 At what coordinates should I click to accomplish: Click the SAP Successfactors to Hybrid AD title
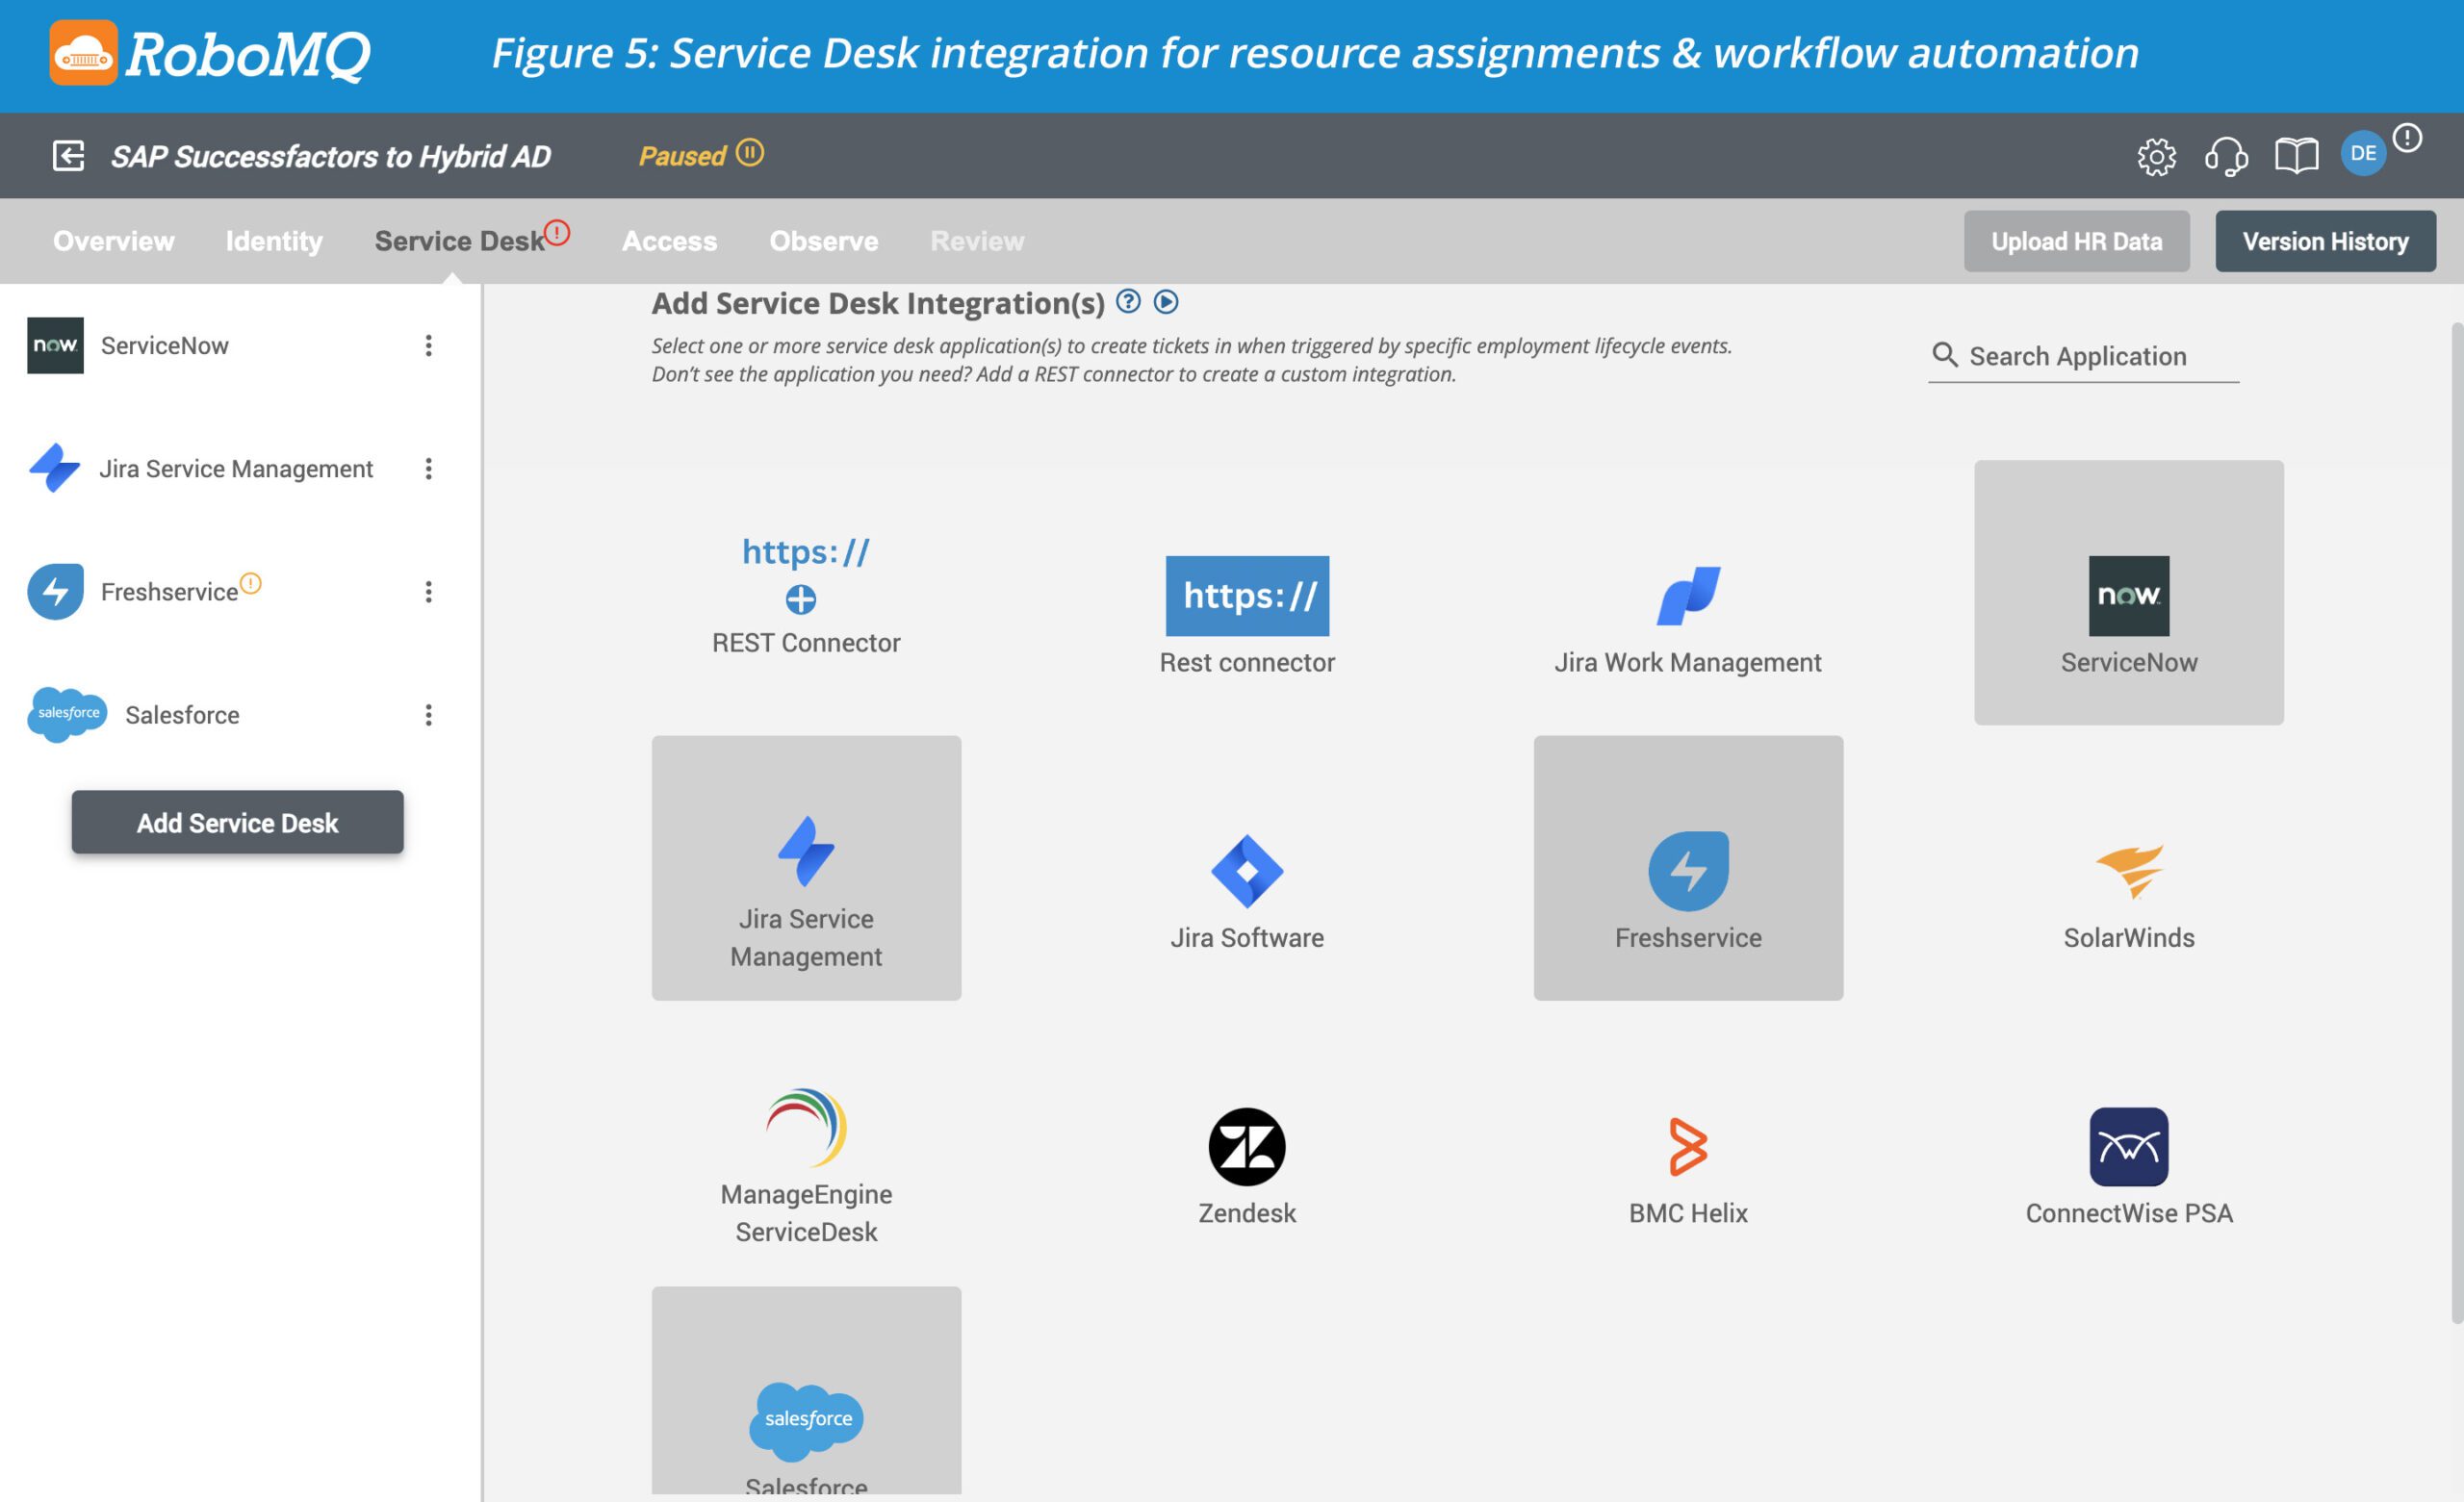pos(330,156)
